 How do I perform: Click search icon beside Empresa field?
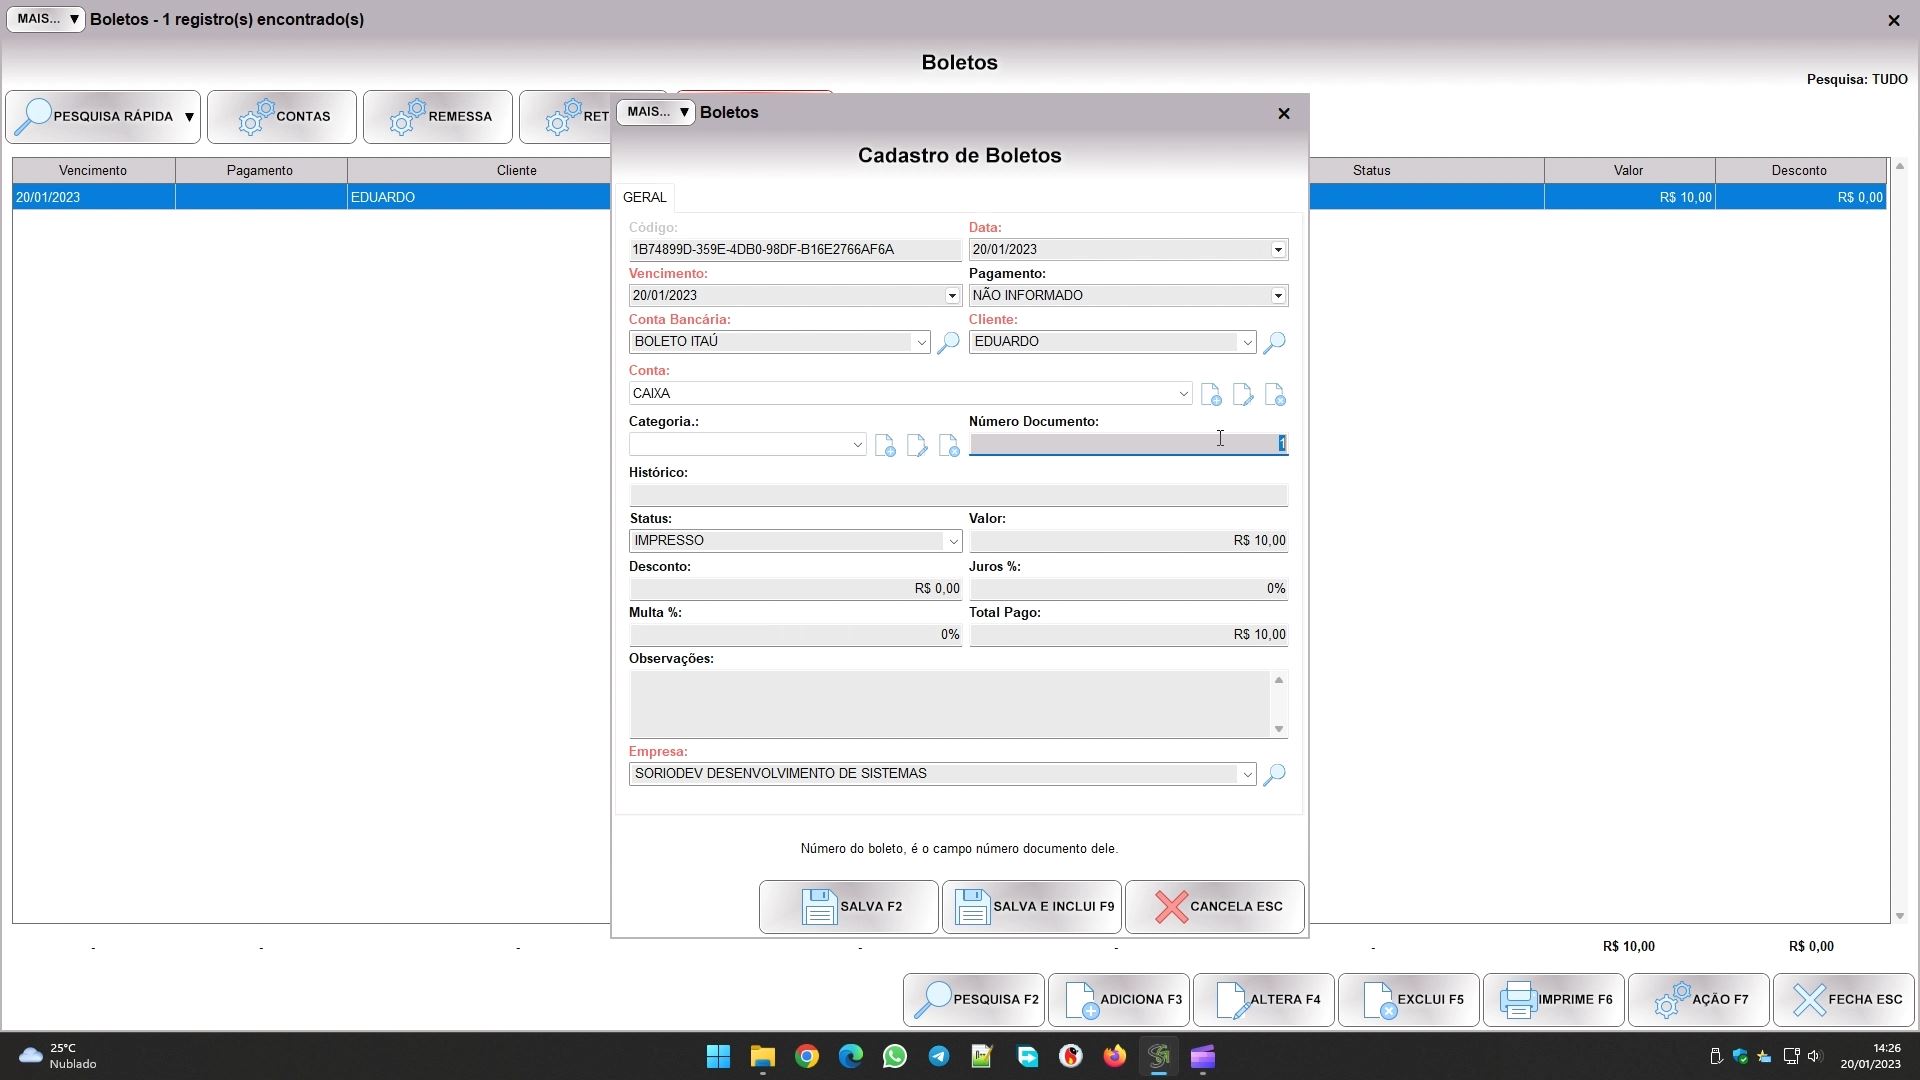pyautogui.click(x=1274, y=775)
